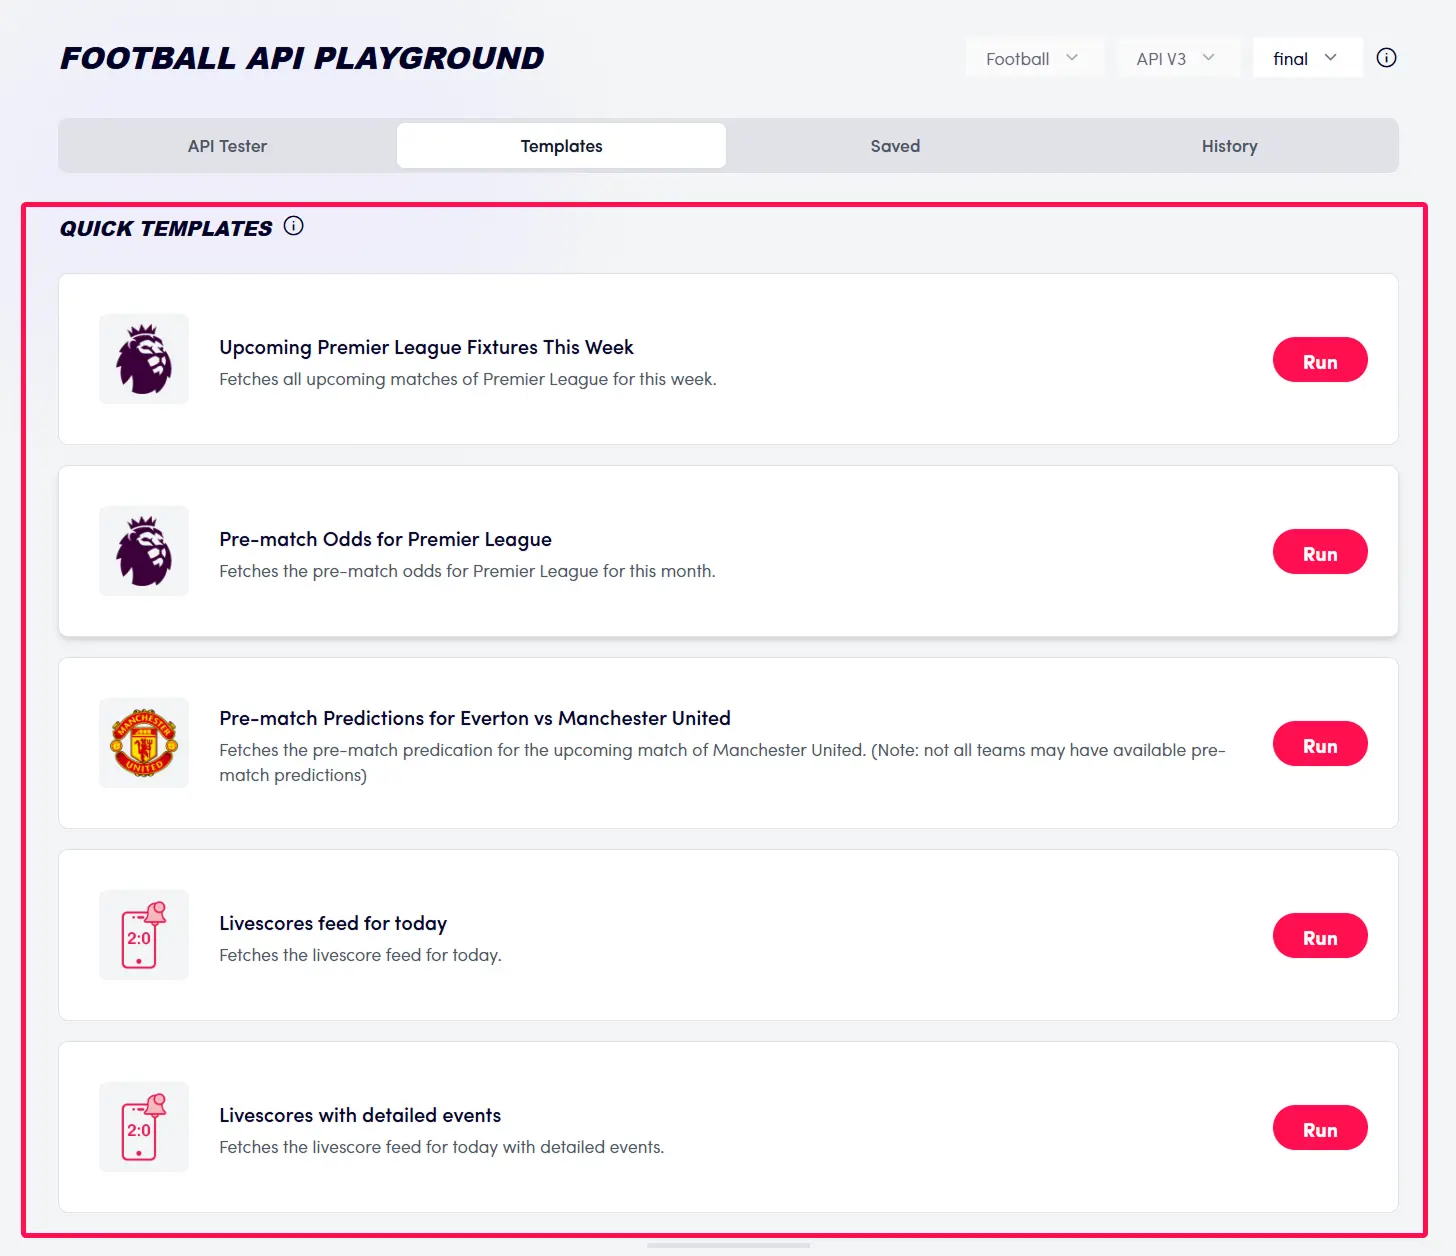Run the Upcoming Premier League Fixtures template

pos(1320,359)
